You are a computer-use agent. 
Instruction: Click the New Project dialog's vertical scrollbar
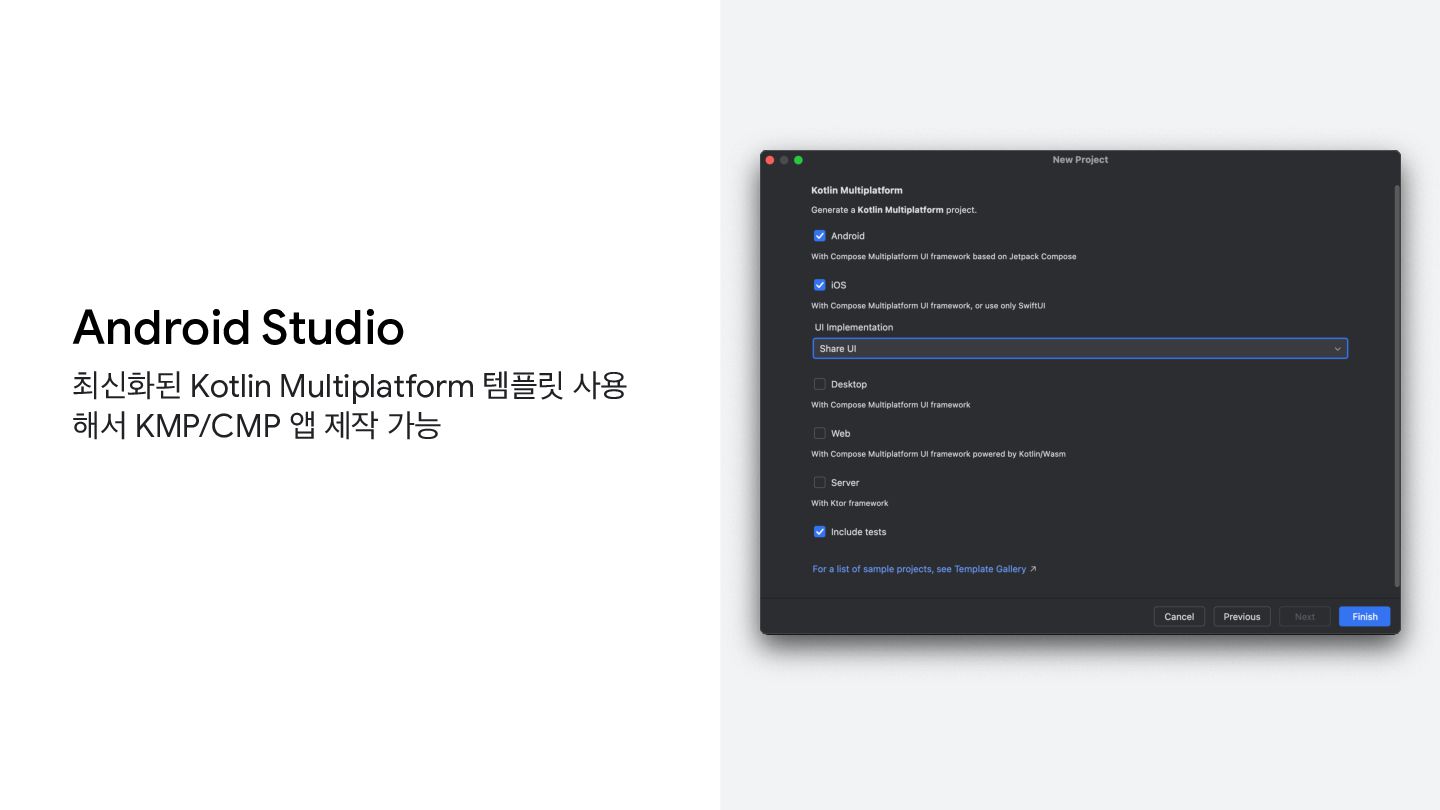pos(1397,385)
